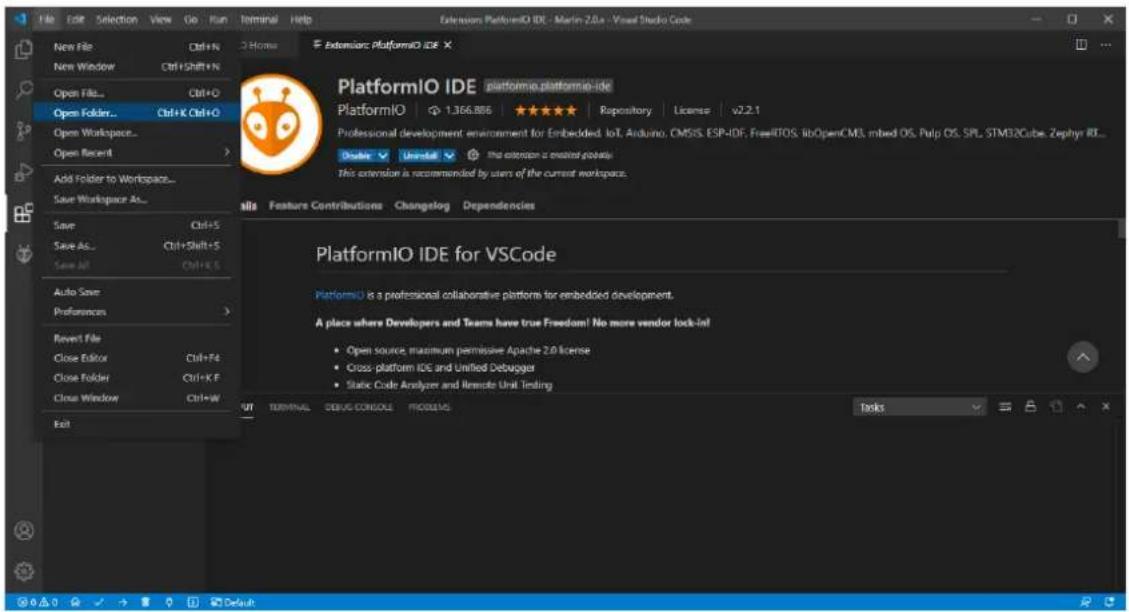Switch to Feature Contributions tab
The height and width of the screenshot is (612, 1129).
[x=325, y=205]
